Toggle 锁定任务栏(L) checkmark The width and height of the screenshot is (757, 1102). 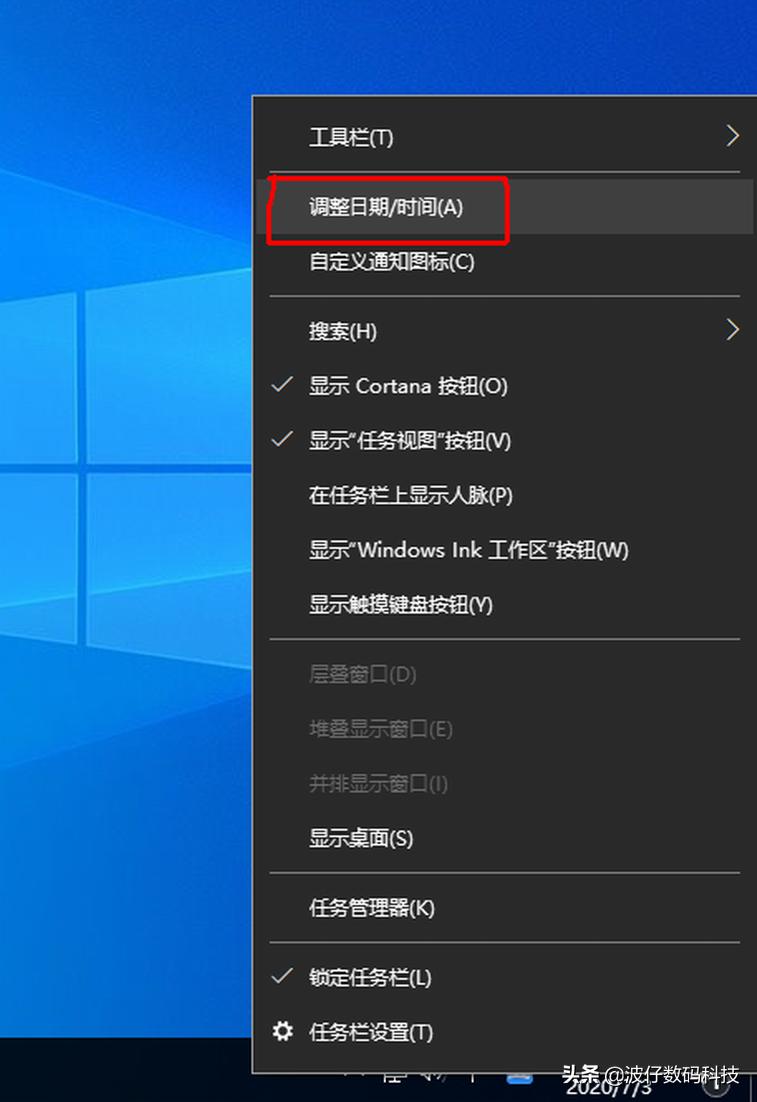click(504, 978)
